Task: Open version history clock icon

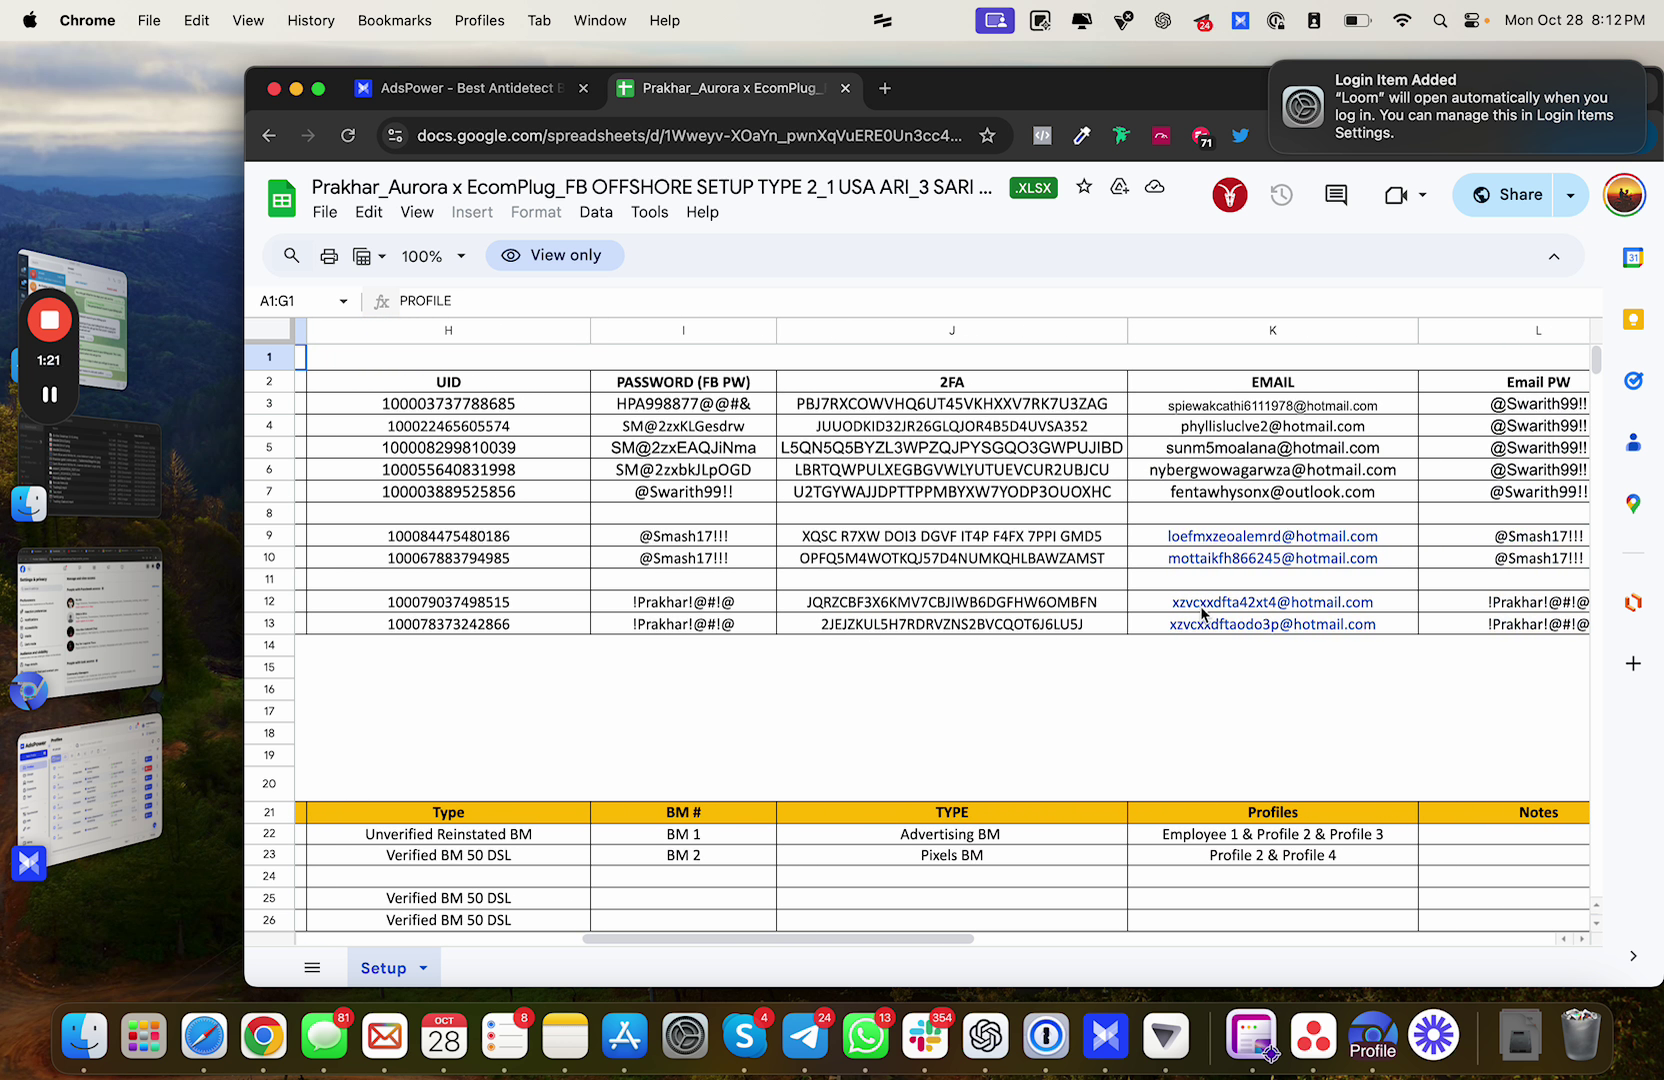Action: 1282,195
